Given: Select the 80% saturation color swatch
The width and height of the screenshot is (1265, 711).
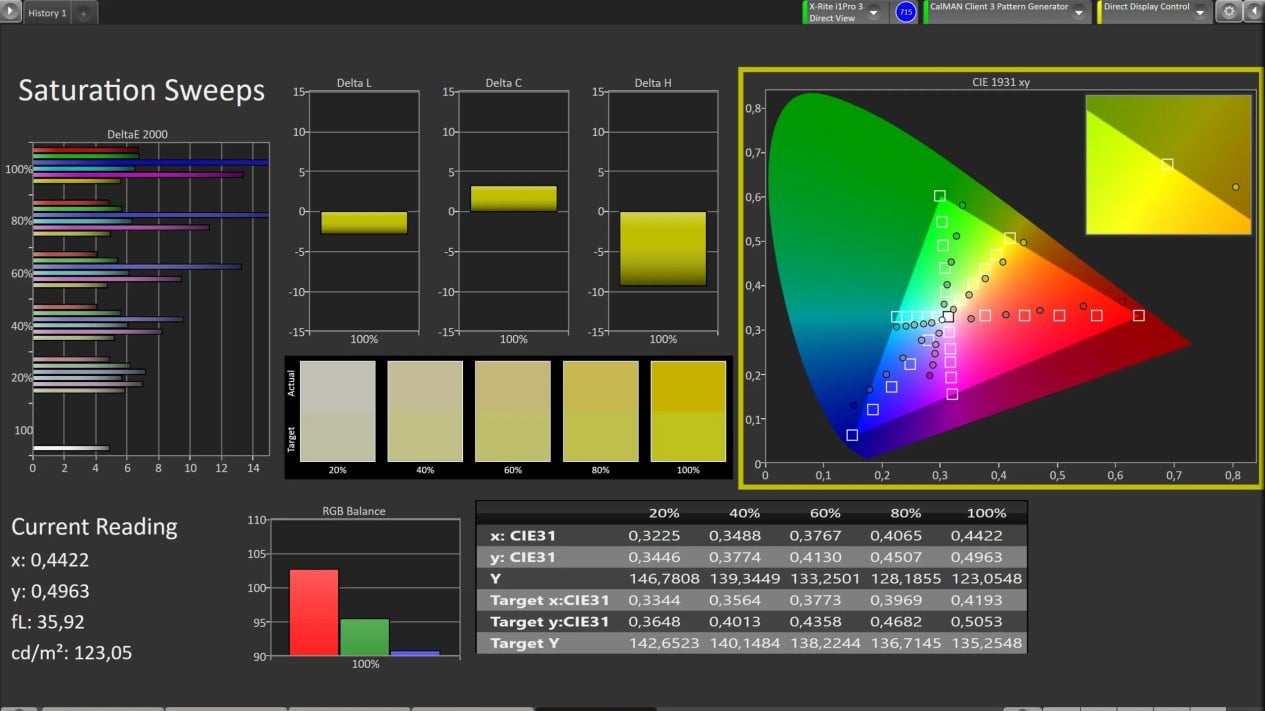Looking at the screenshot, I should 601,411.
